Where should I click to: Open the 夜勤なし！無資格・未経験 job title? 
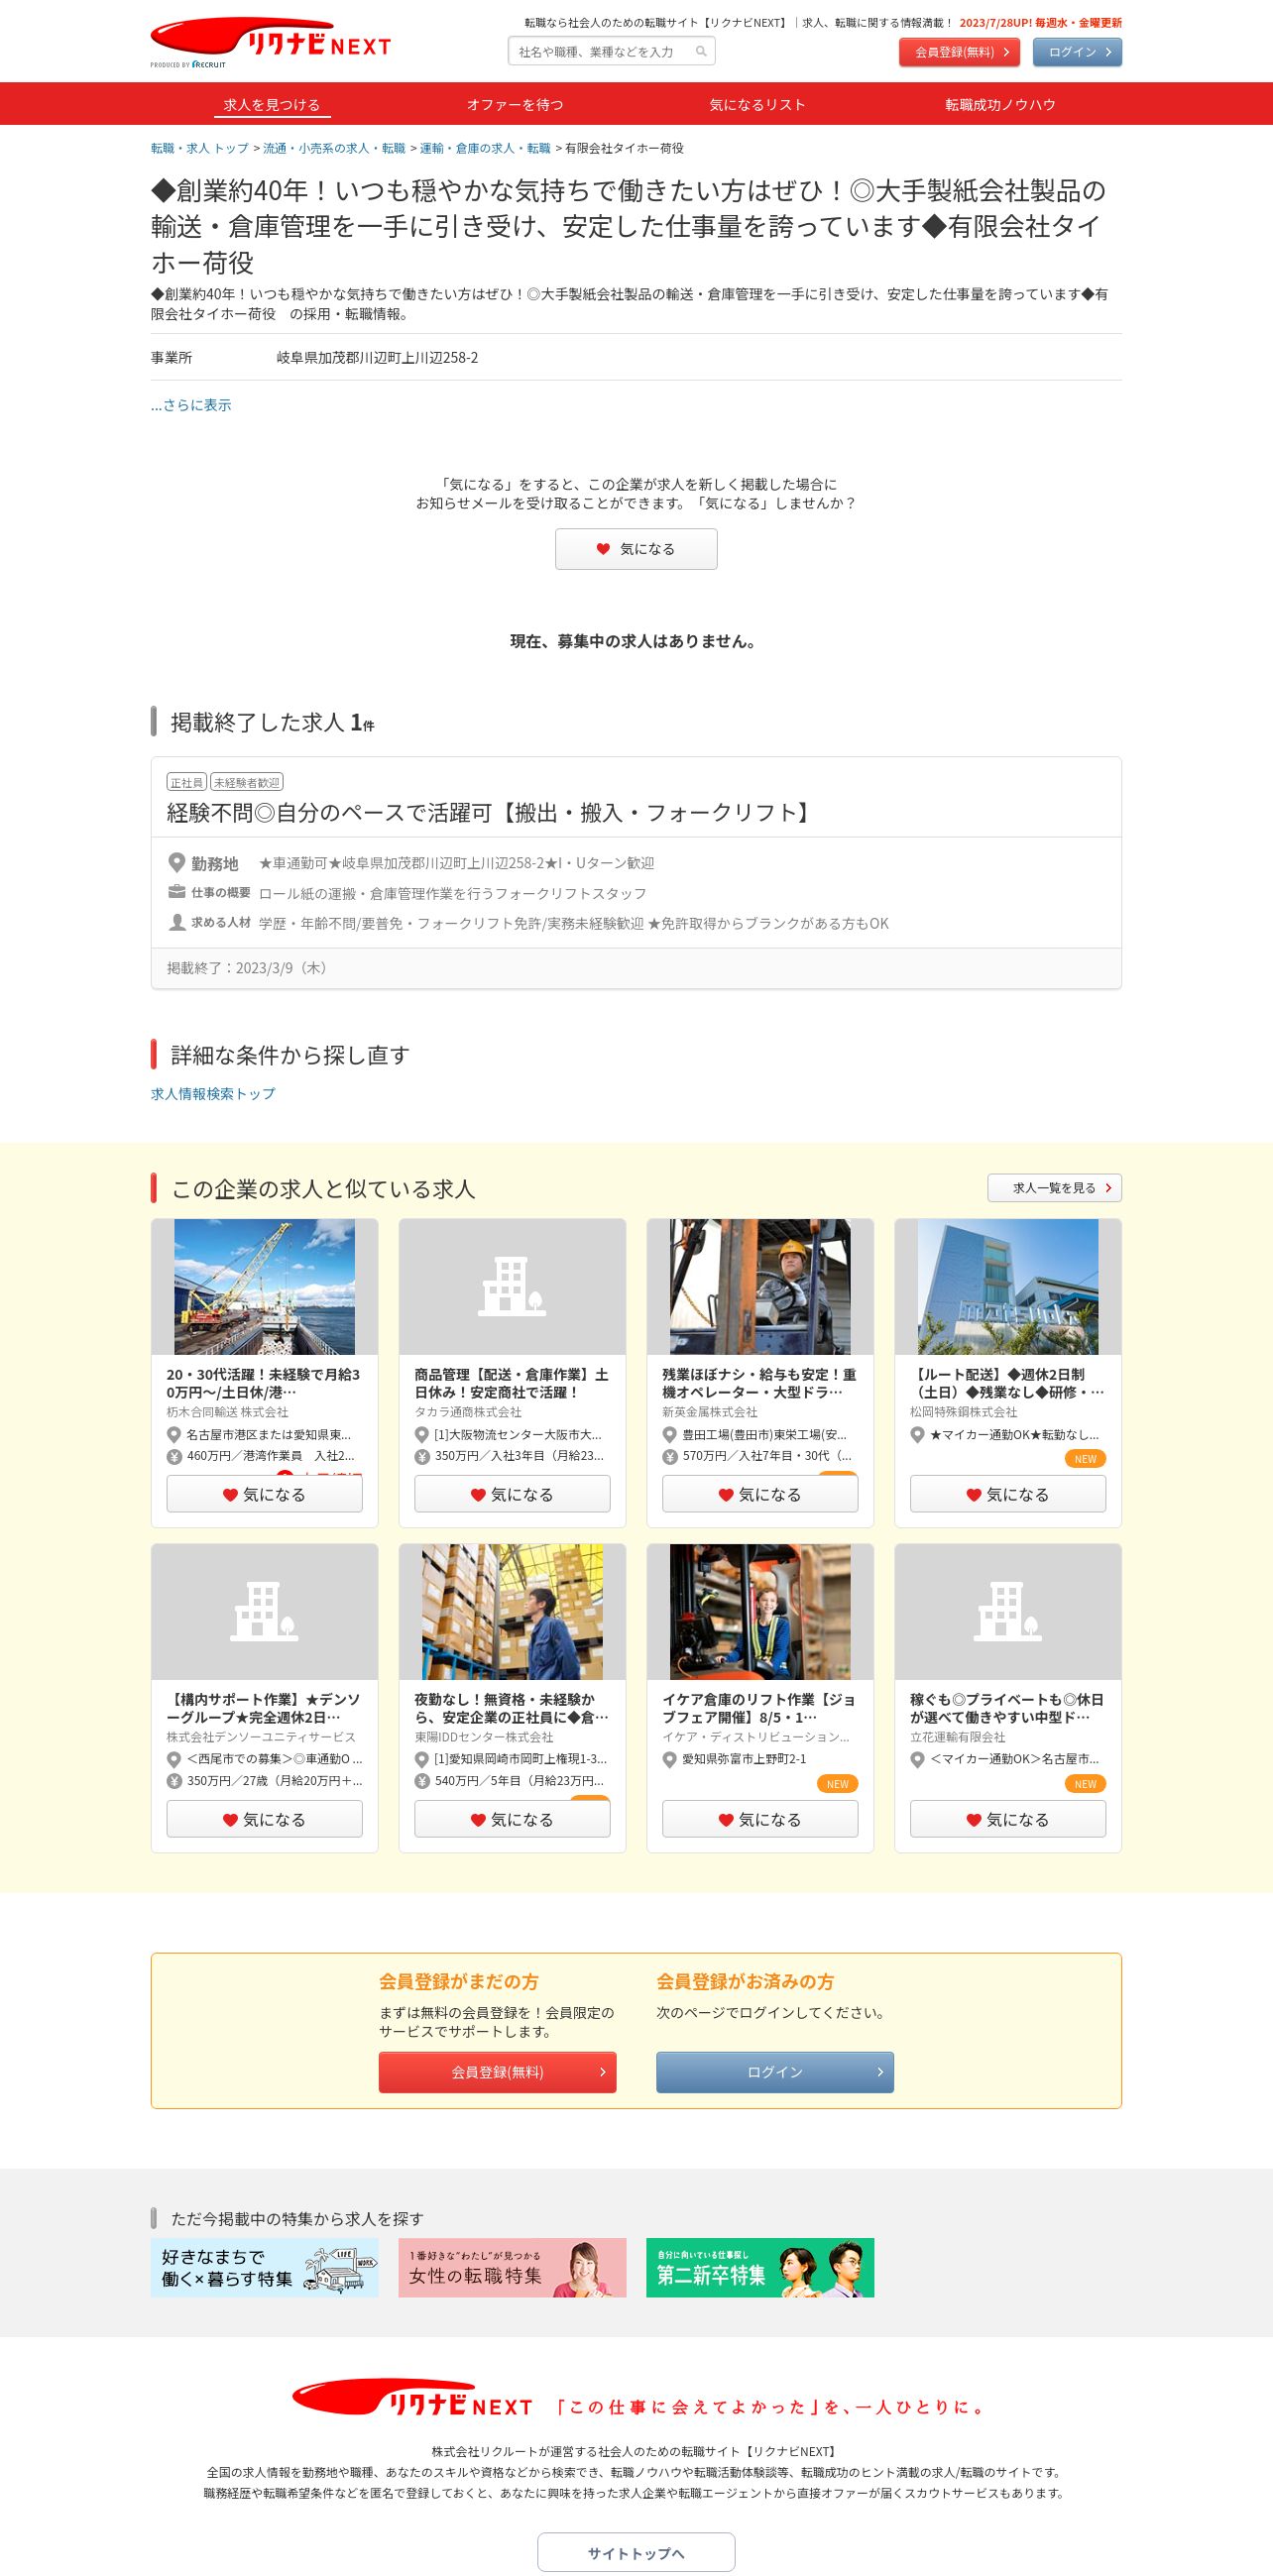click(x=511, y=1708)
